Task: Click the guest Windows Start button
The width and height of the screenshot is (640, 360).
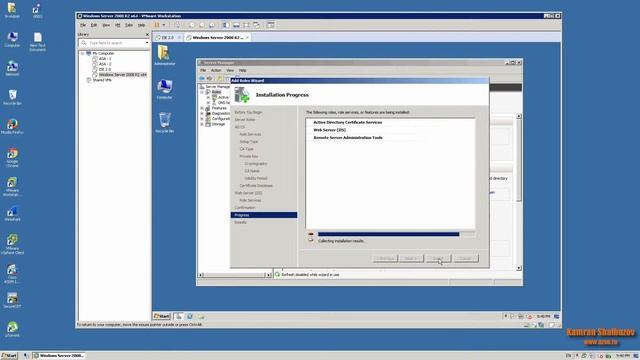Action: [162, 316]
